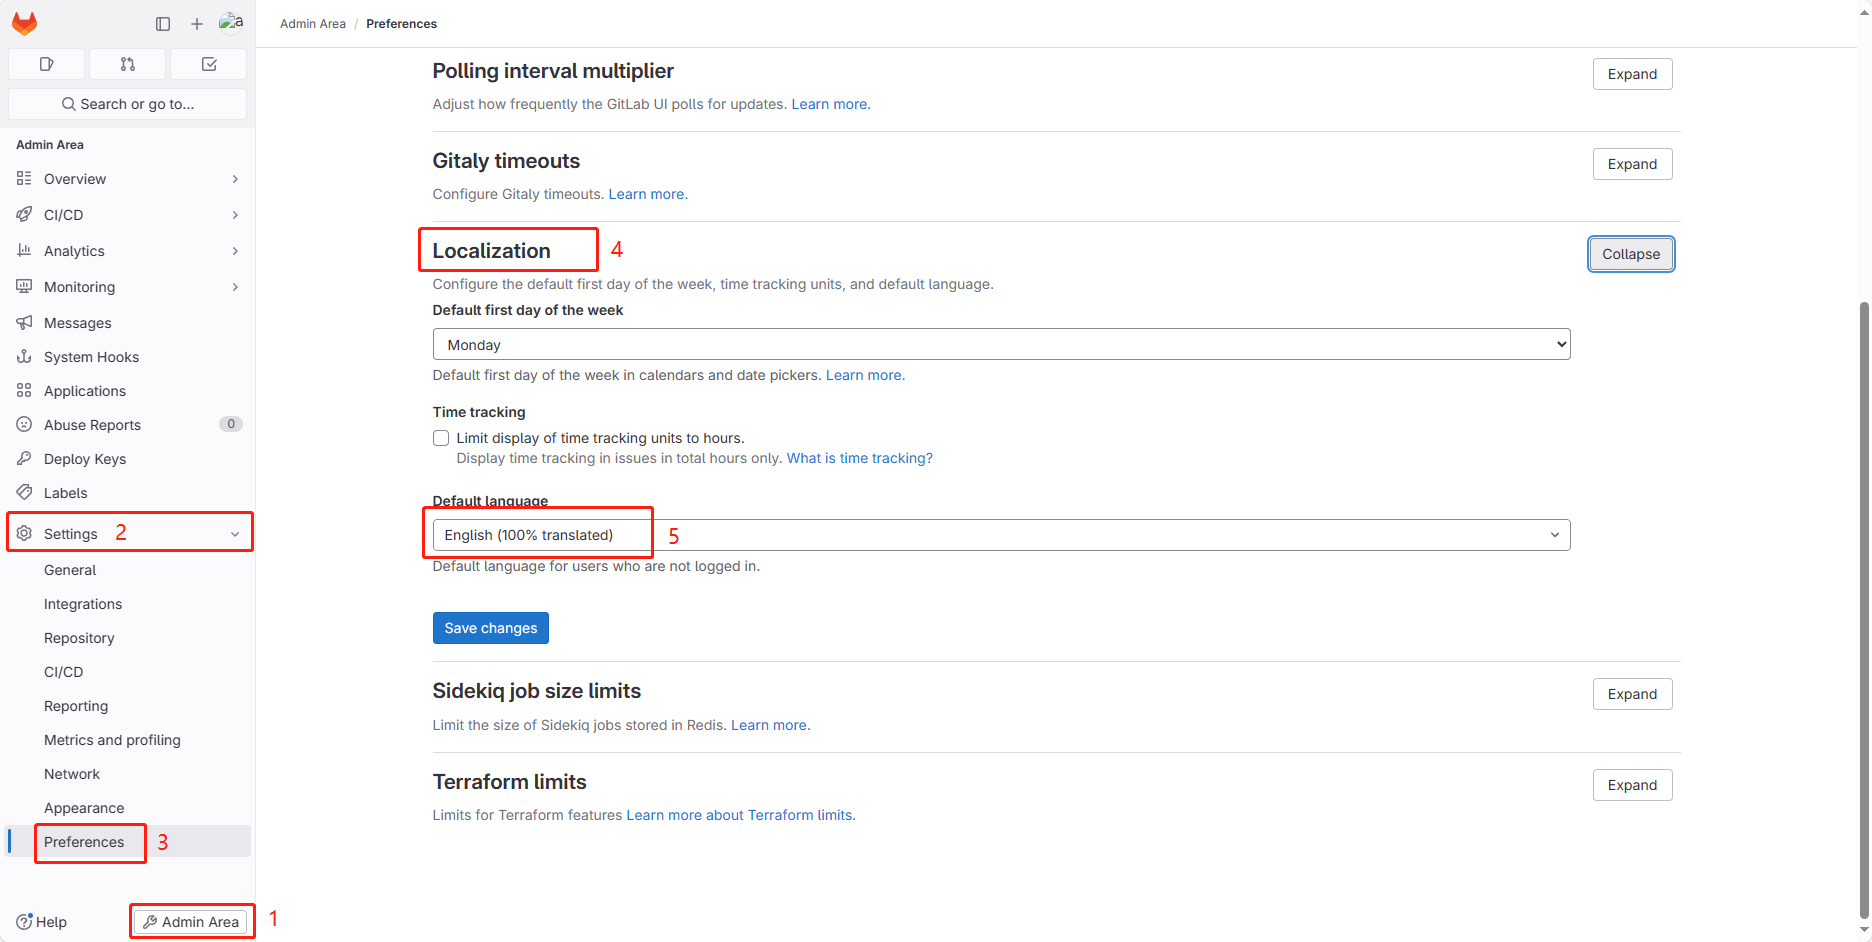The width and height of the screenshot is (1872, 942).
Task: Open the Default language dropdown
Action: (1001, 535)
